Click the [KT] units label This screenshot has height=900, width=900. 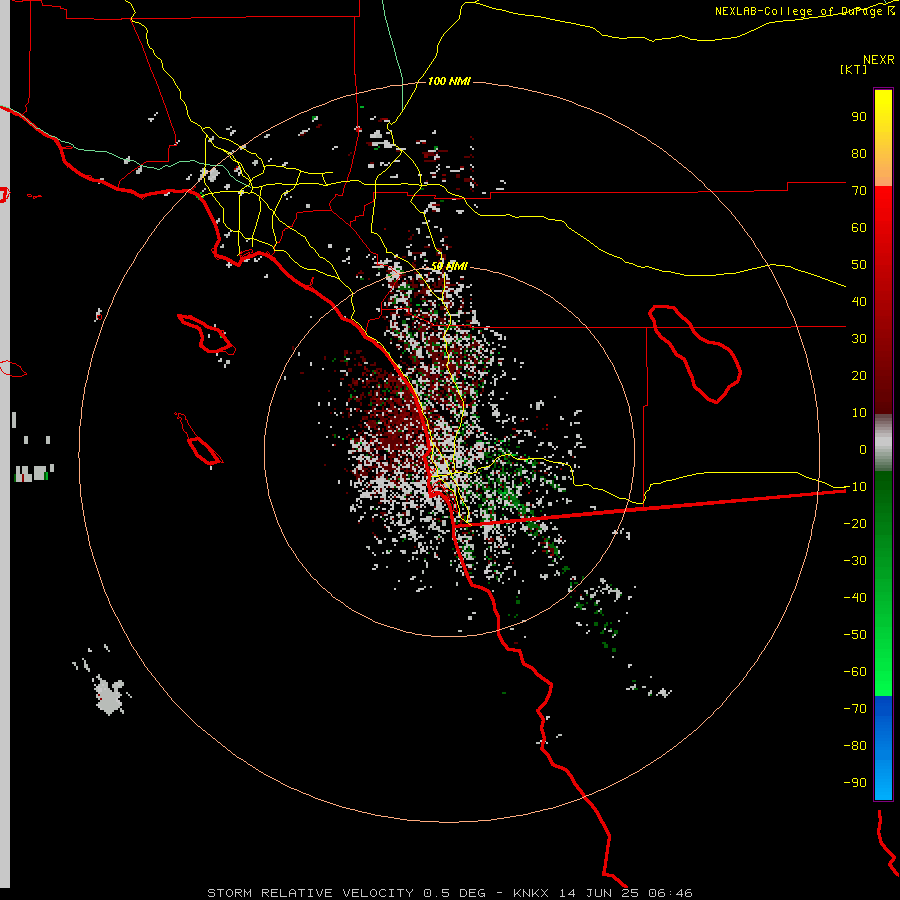853,69
